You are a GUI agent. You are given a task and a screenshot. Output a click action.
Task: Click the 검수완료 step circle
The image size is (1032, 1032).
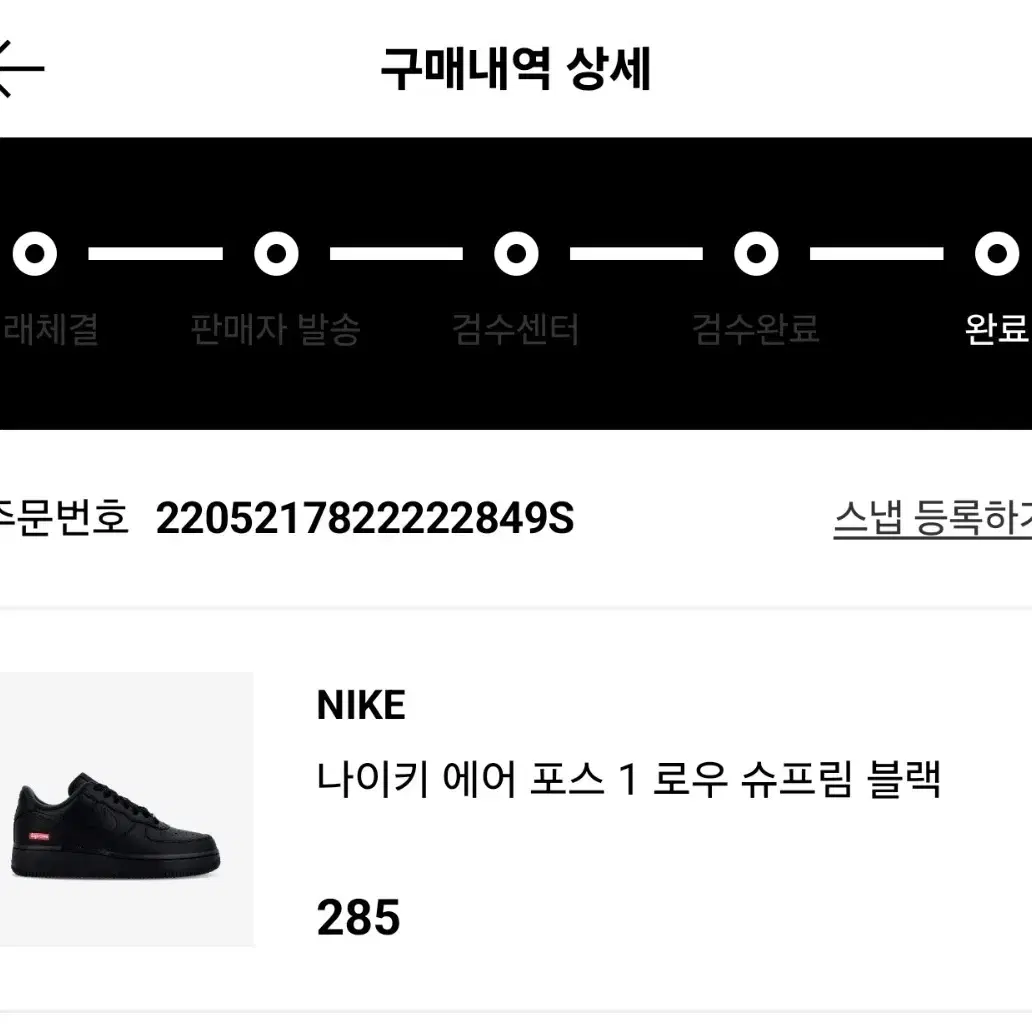pos(756,253)
